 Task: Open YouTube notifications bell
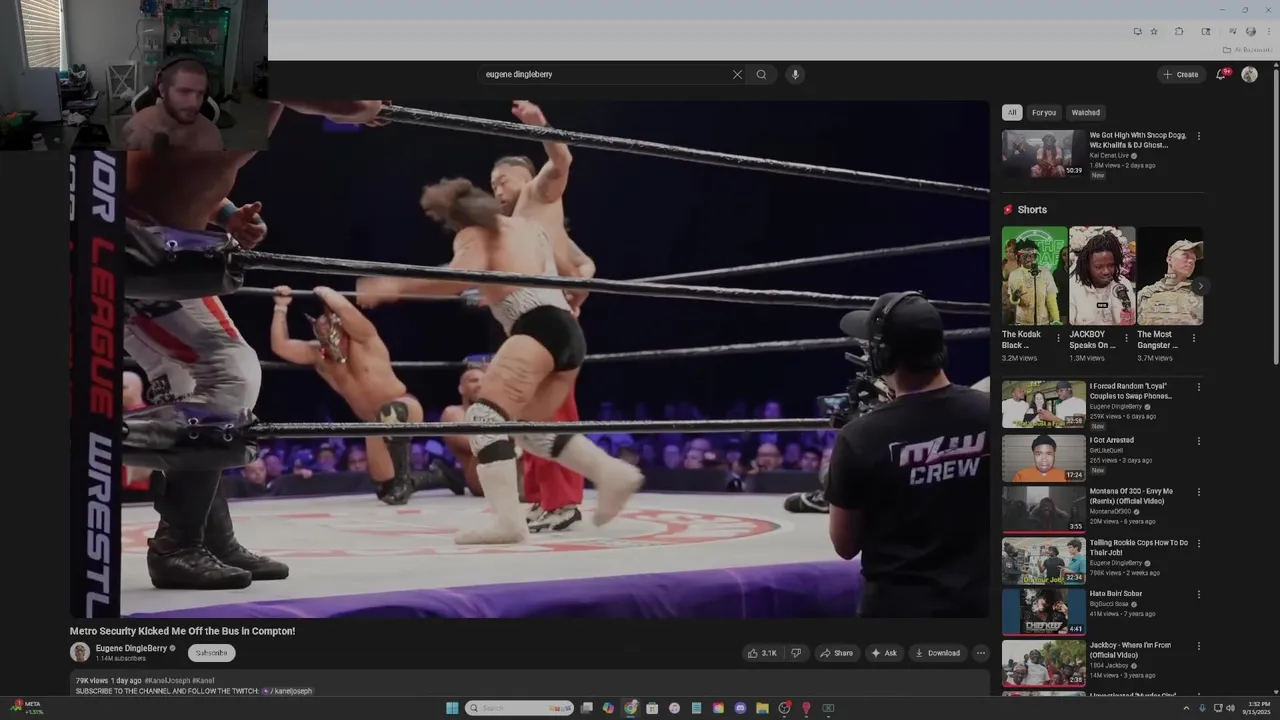1221,74
